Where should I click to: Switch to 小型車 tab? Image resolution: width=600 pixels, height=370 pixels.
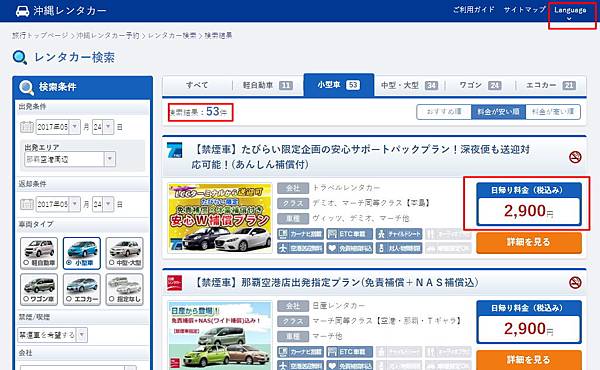[x=339, y=85]
